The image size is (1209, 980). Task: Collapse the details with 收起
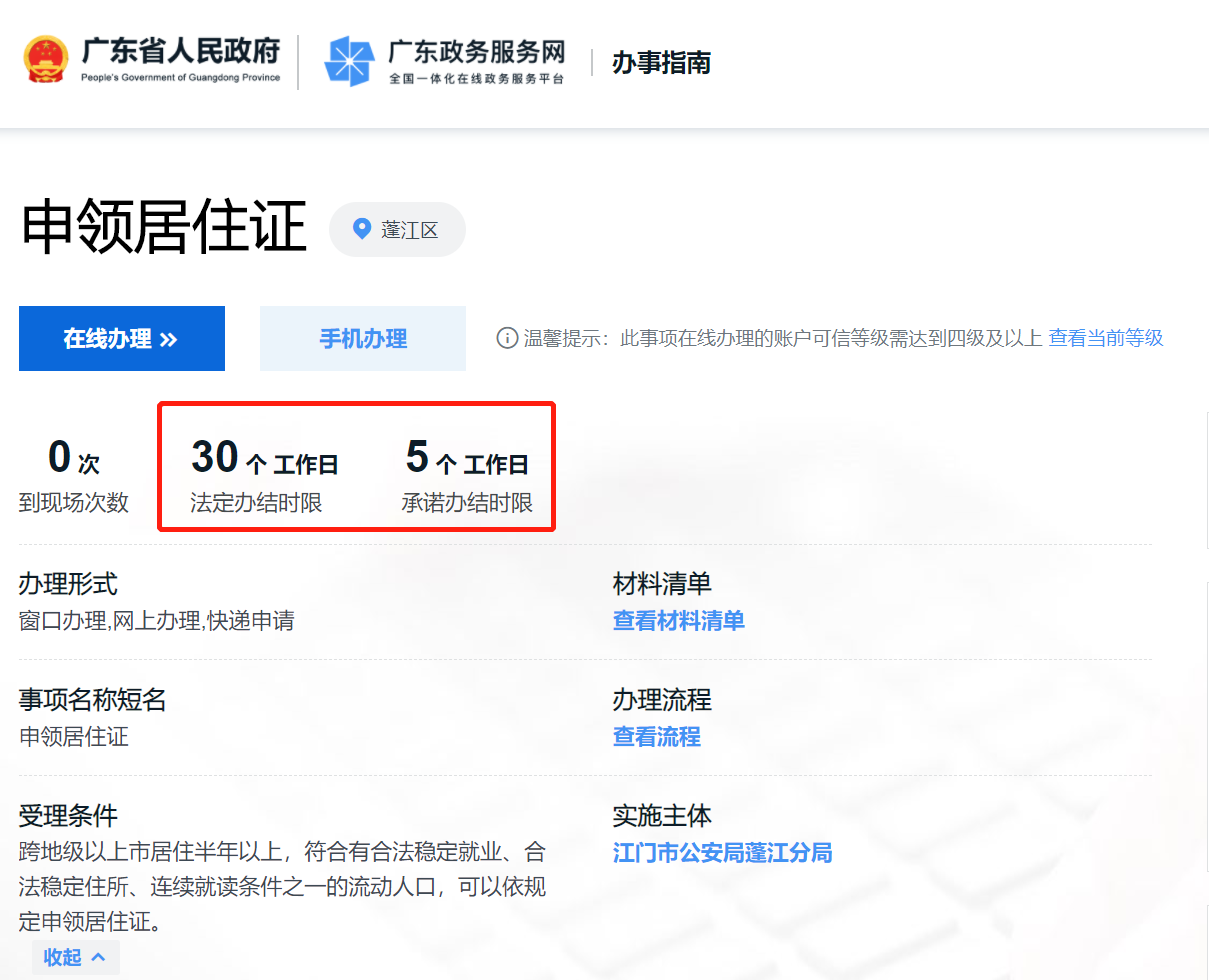tap(63, 957)
